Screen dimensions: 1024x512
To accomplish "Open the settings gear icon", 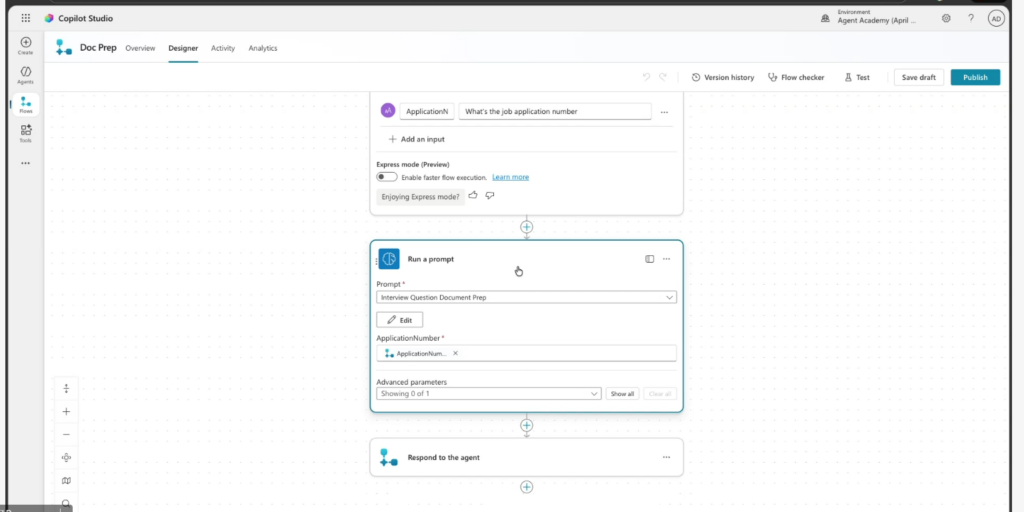I will (946, 18).
